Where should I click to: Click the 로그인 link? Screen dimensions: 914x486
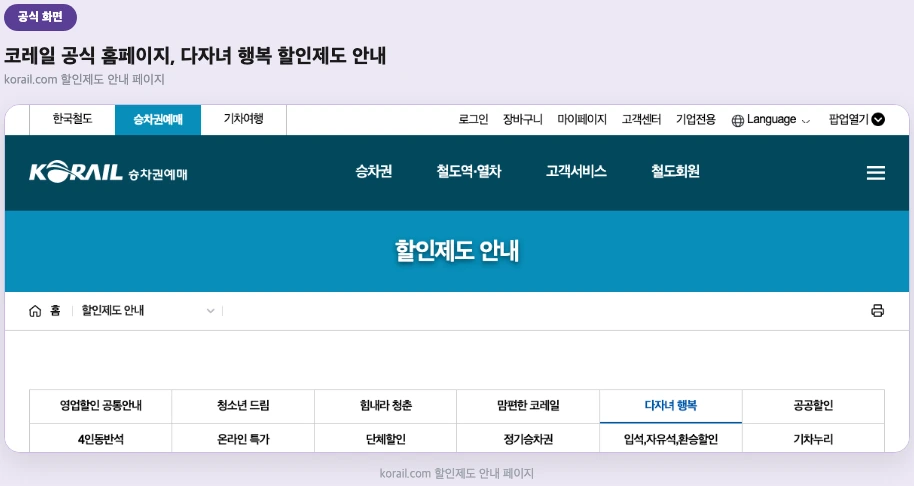473,119
